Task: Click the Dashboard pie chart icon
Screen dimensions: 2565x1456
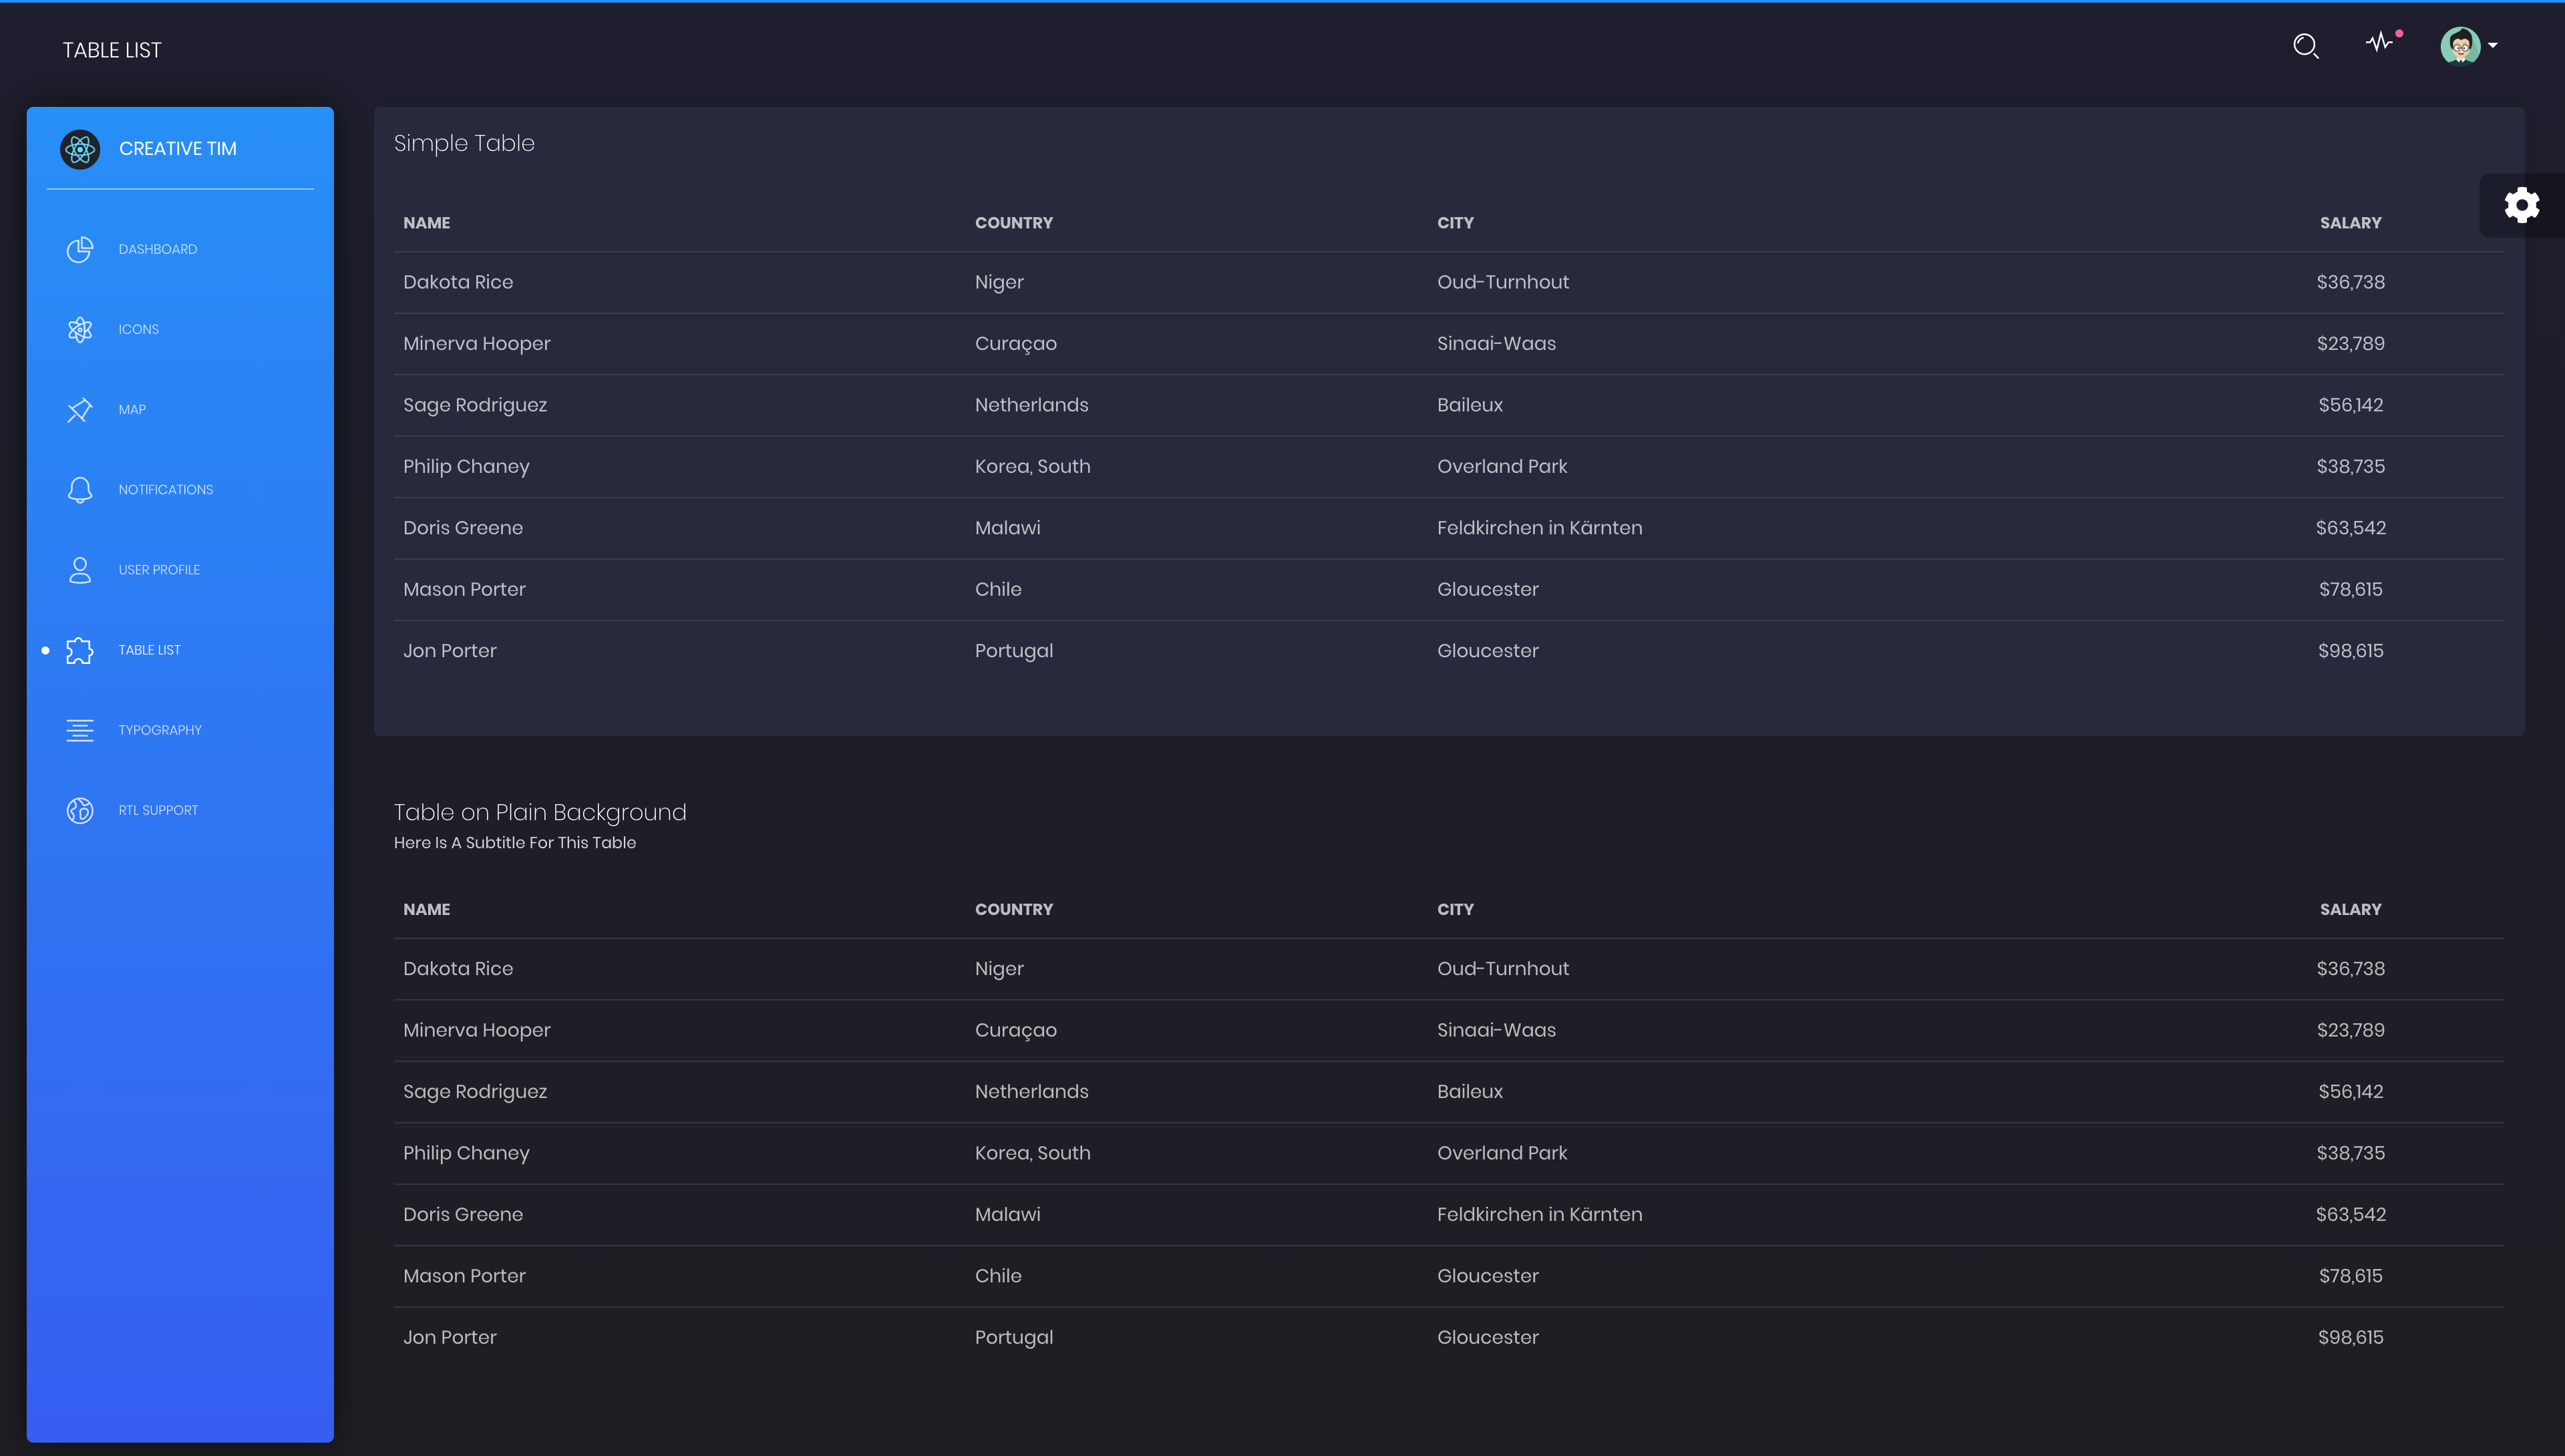Action: coord(80,249)
